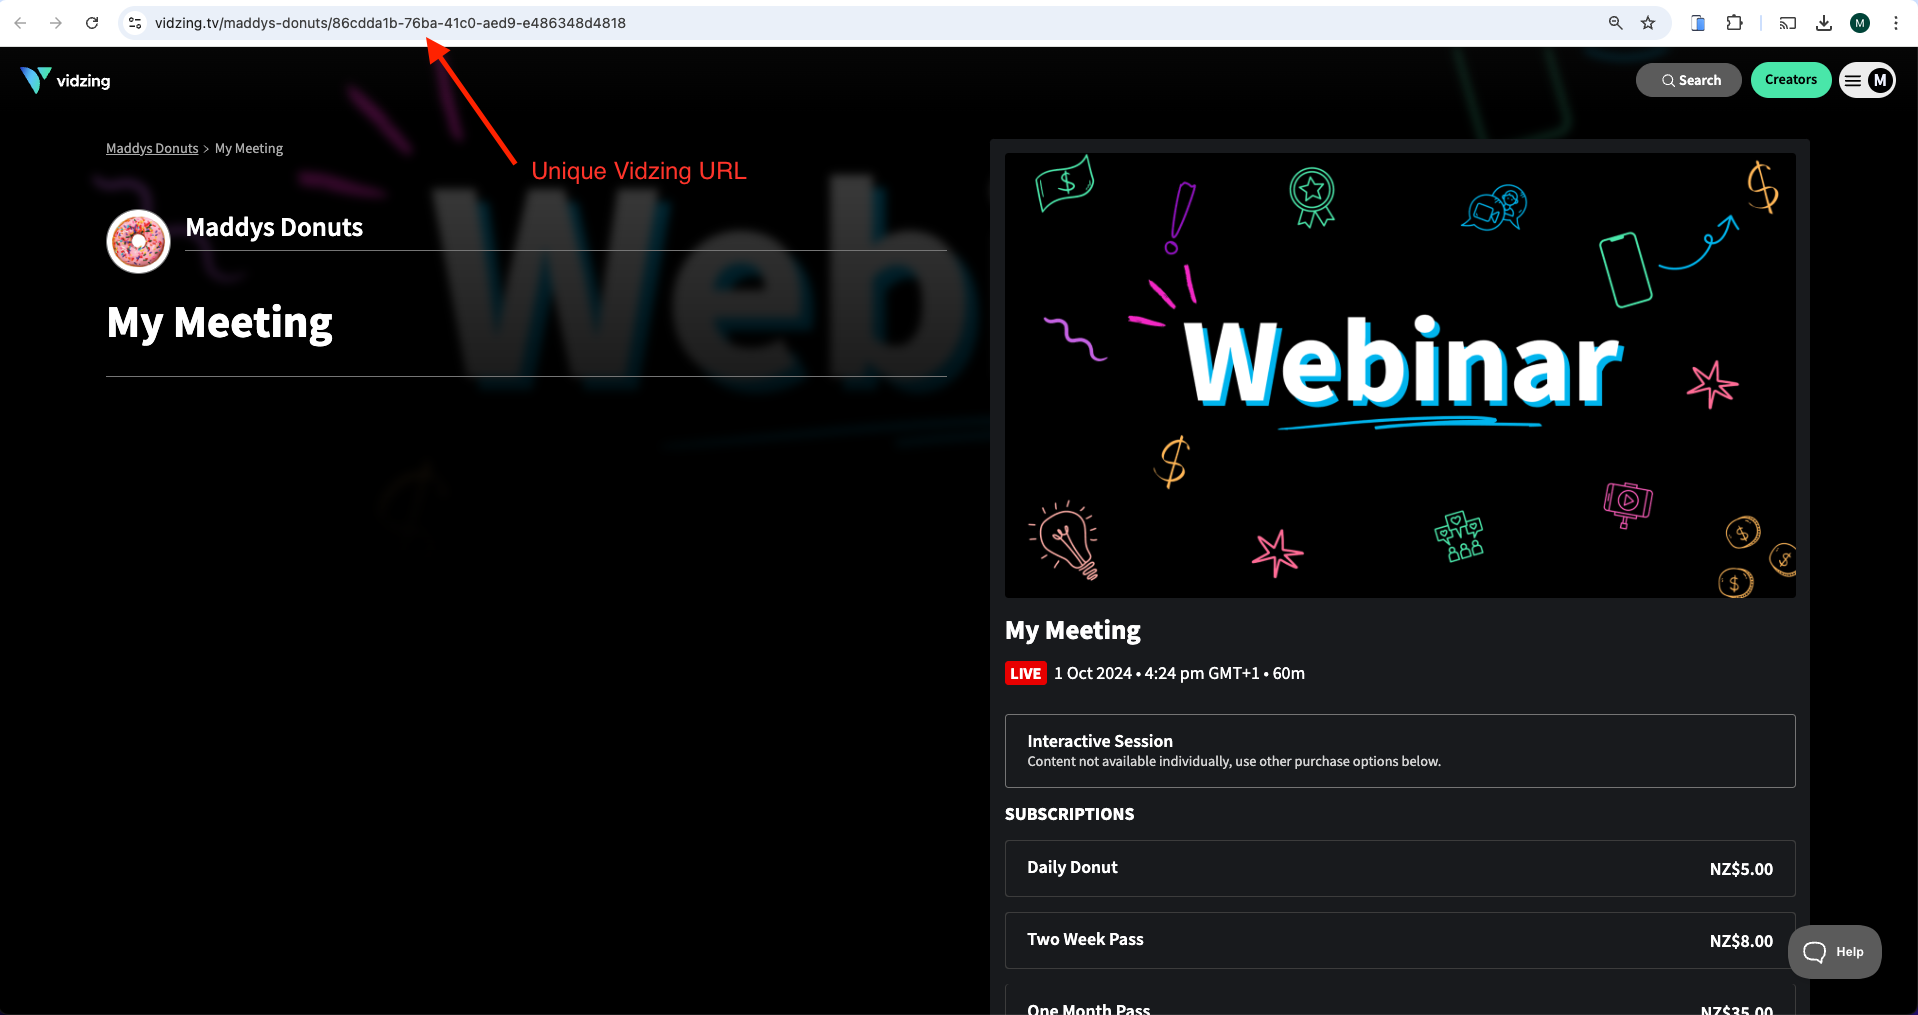Image resolution: width=1918 pixels, height=1015 pixels.
Task: Click the green Creators button
Action: pos(1791,80)
